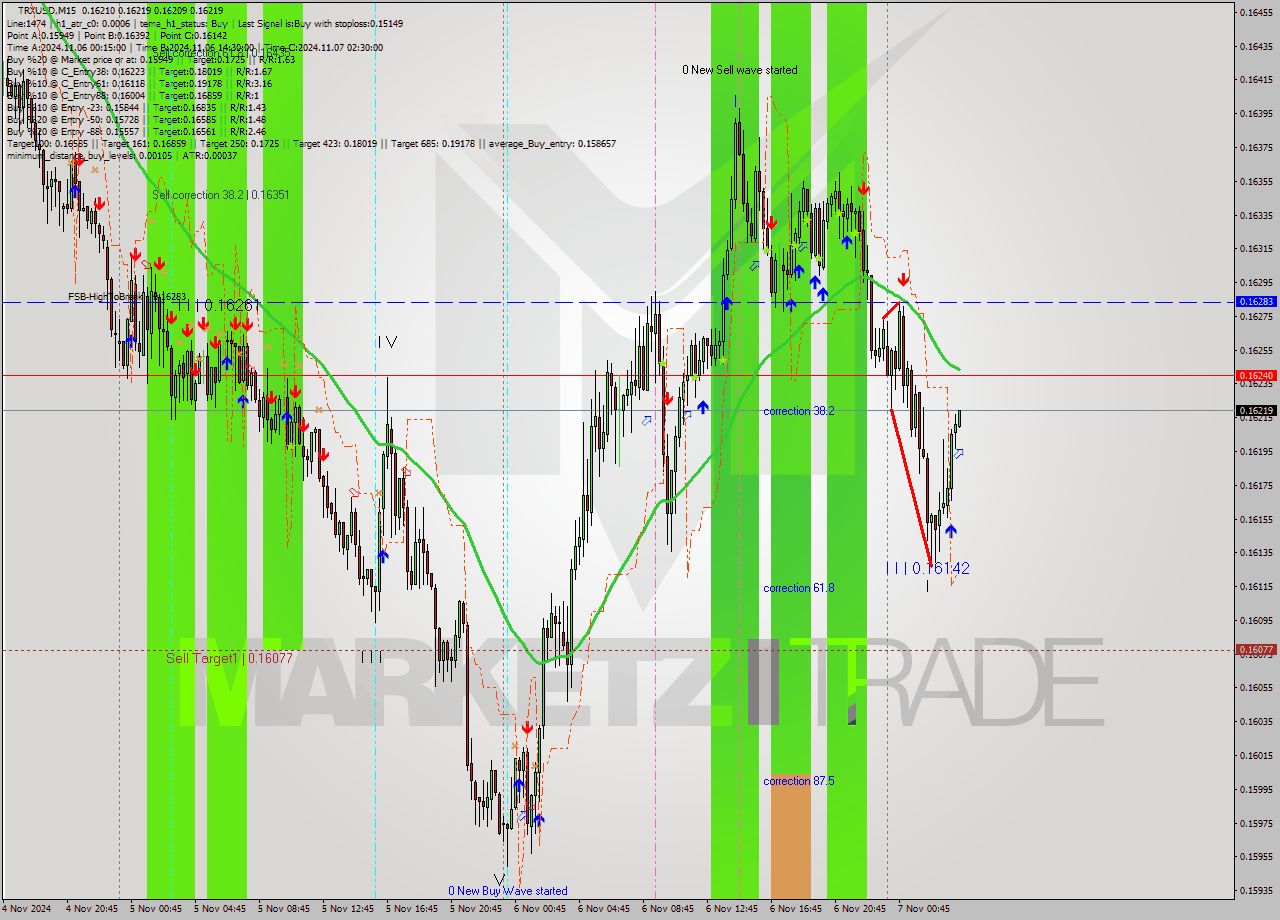Click the '5 Nov 00:45' time axis label
The height and width of the screenshot is (920, 1280).
click(154, 909)
